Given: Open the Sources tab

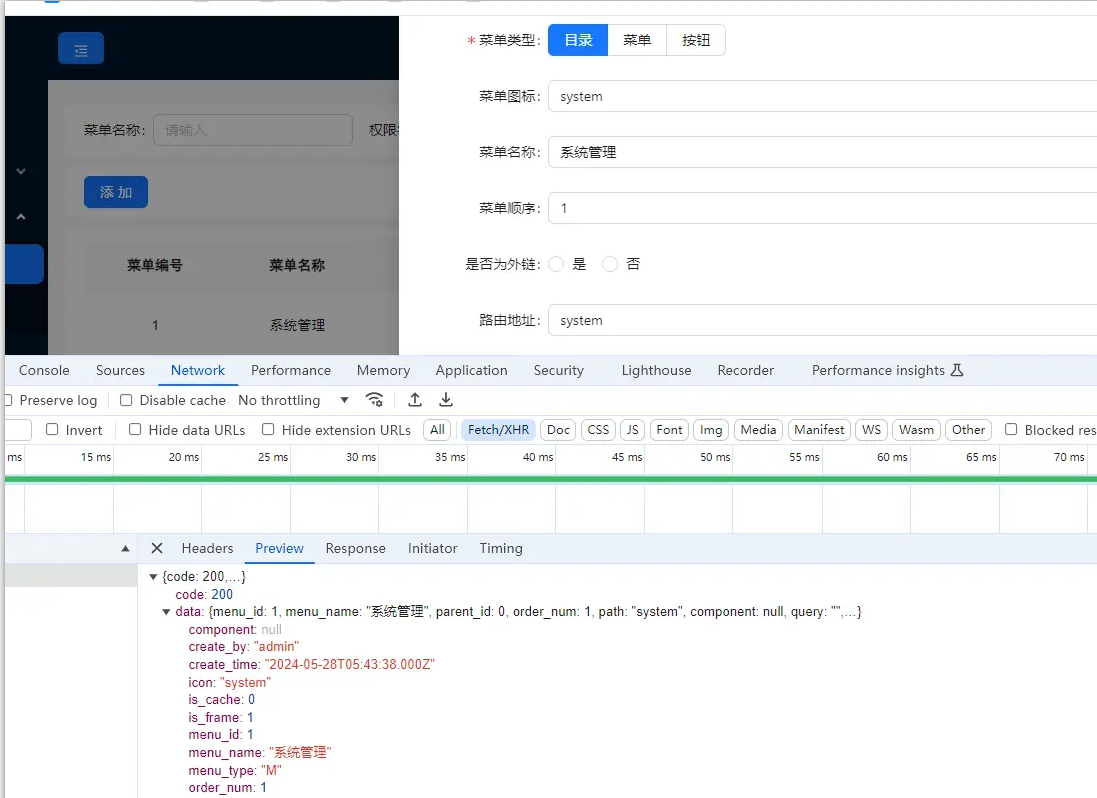Looking at the screenshot, I should (x=120, y=370).
